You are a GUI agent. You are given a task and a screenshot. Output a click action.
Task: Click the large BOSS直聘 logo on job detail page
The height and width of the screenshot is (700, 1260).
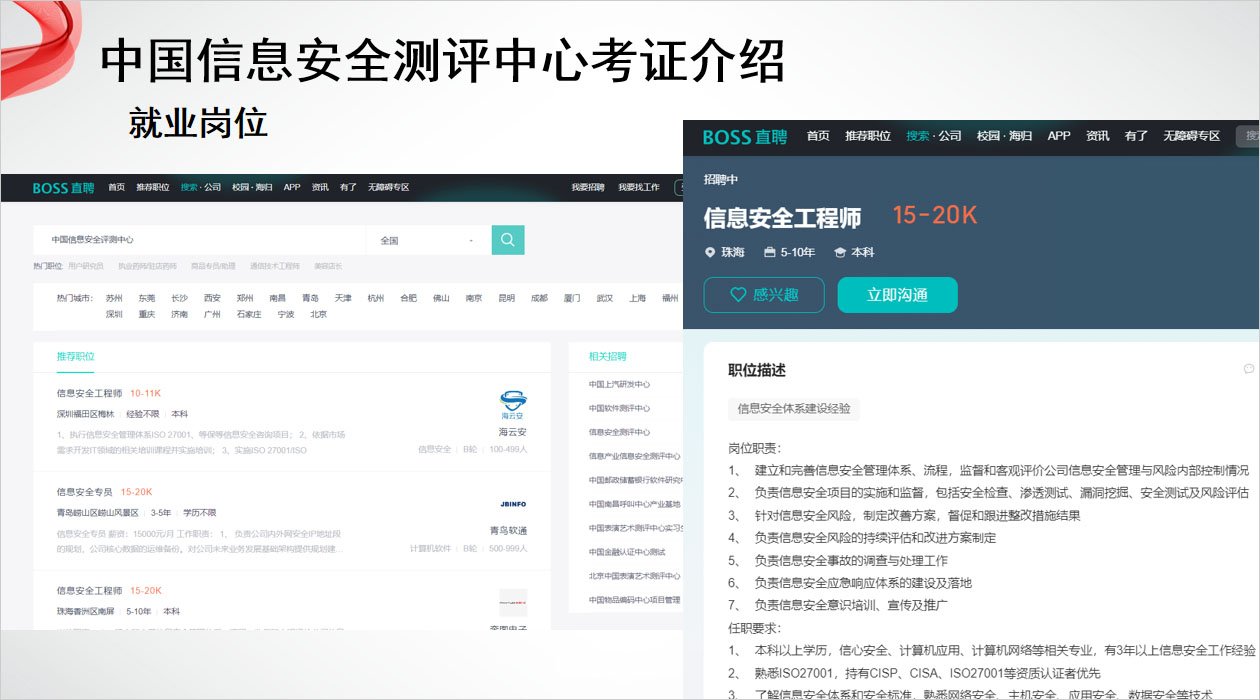click(x=744, y=137)
